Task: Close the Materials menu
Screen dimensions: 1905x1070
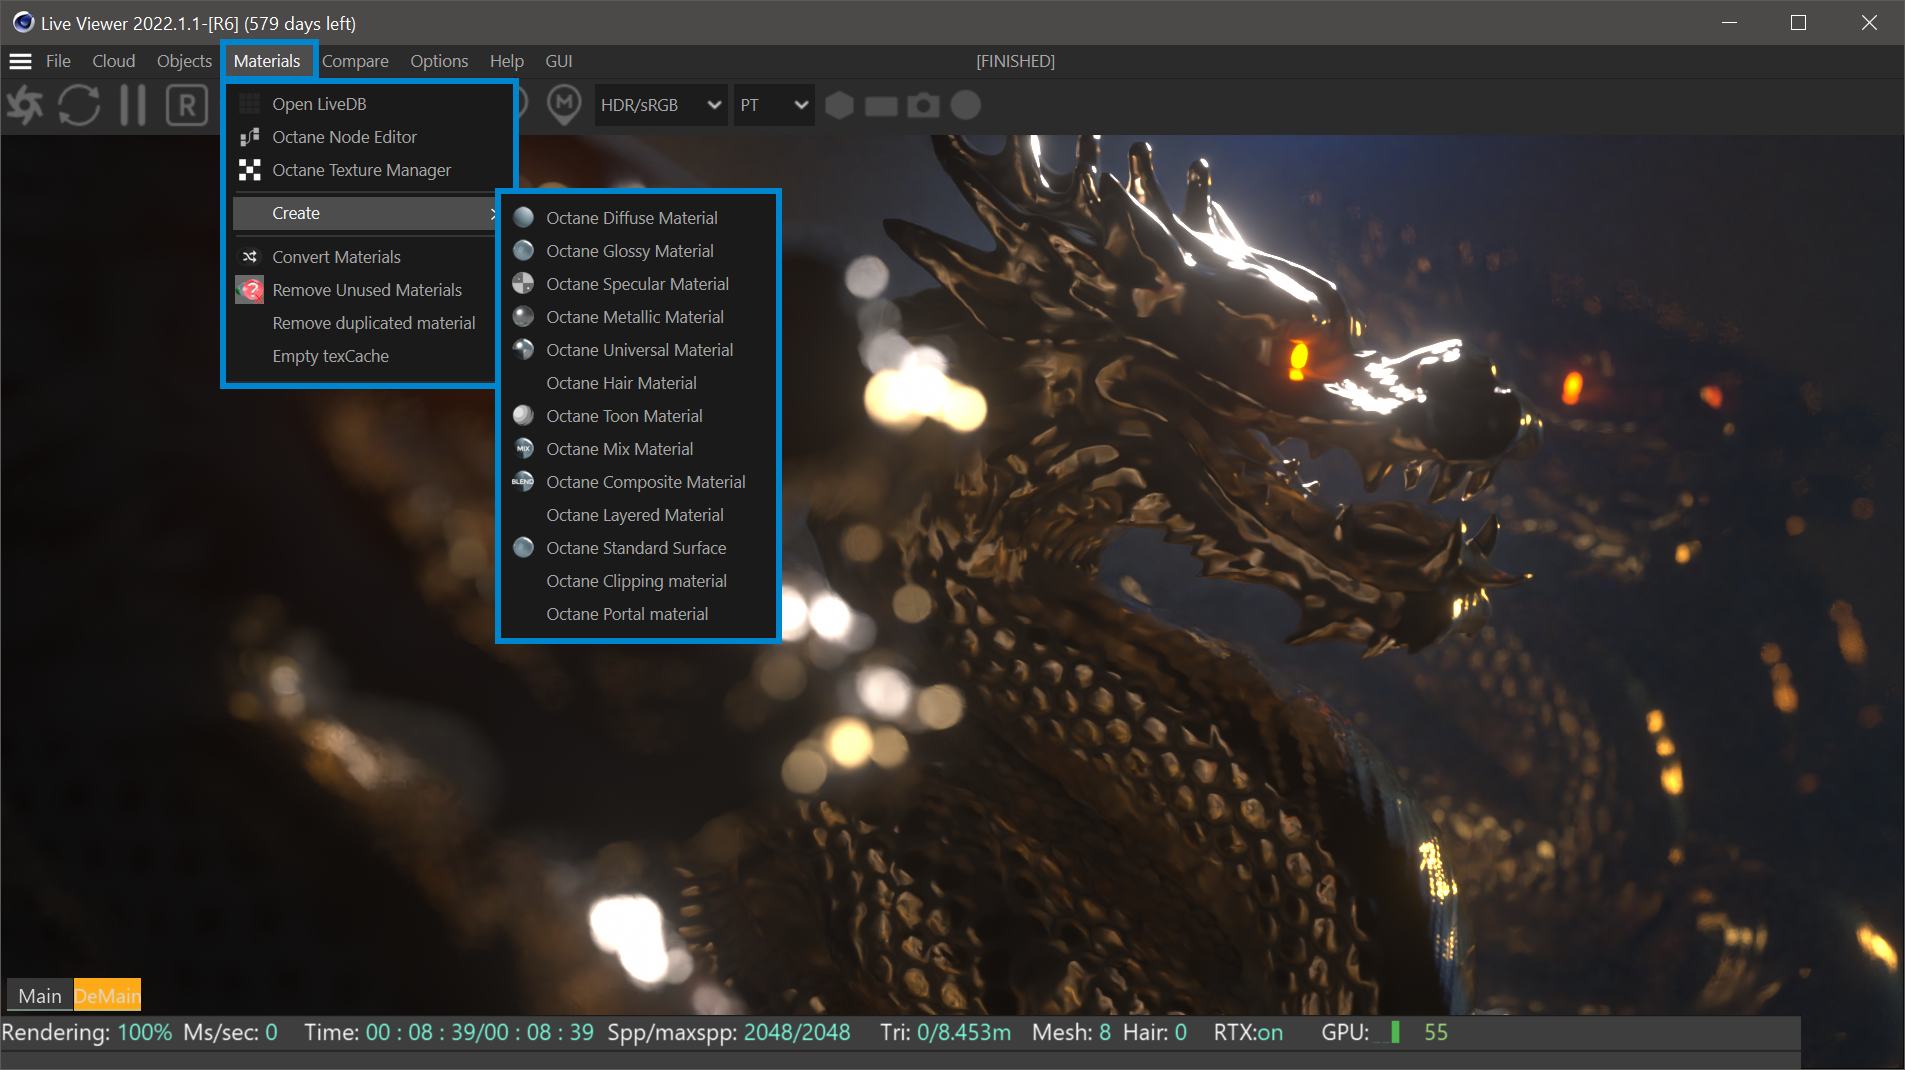Action: 267,61
